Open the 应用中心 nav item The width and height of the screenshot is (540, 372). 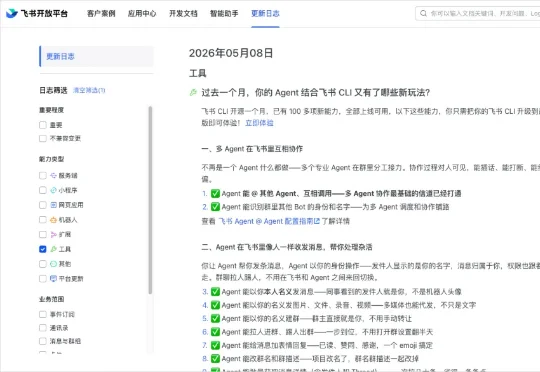[x=142, y=13]
